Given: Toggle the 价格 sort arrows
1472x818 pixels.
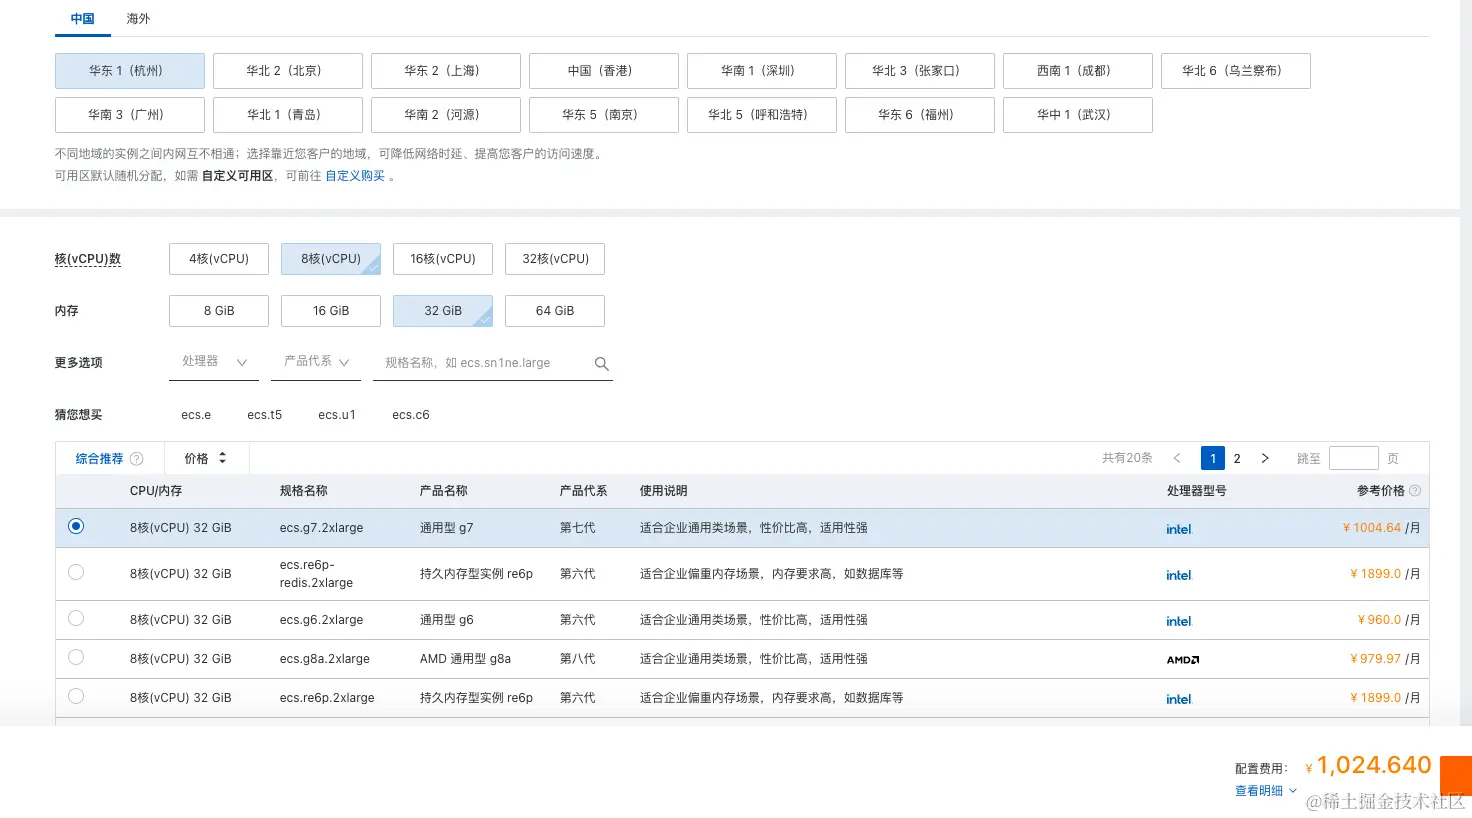Looking at the screenshot, I should [x=222, y=458].
